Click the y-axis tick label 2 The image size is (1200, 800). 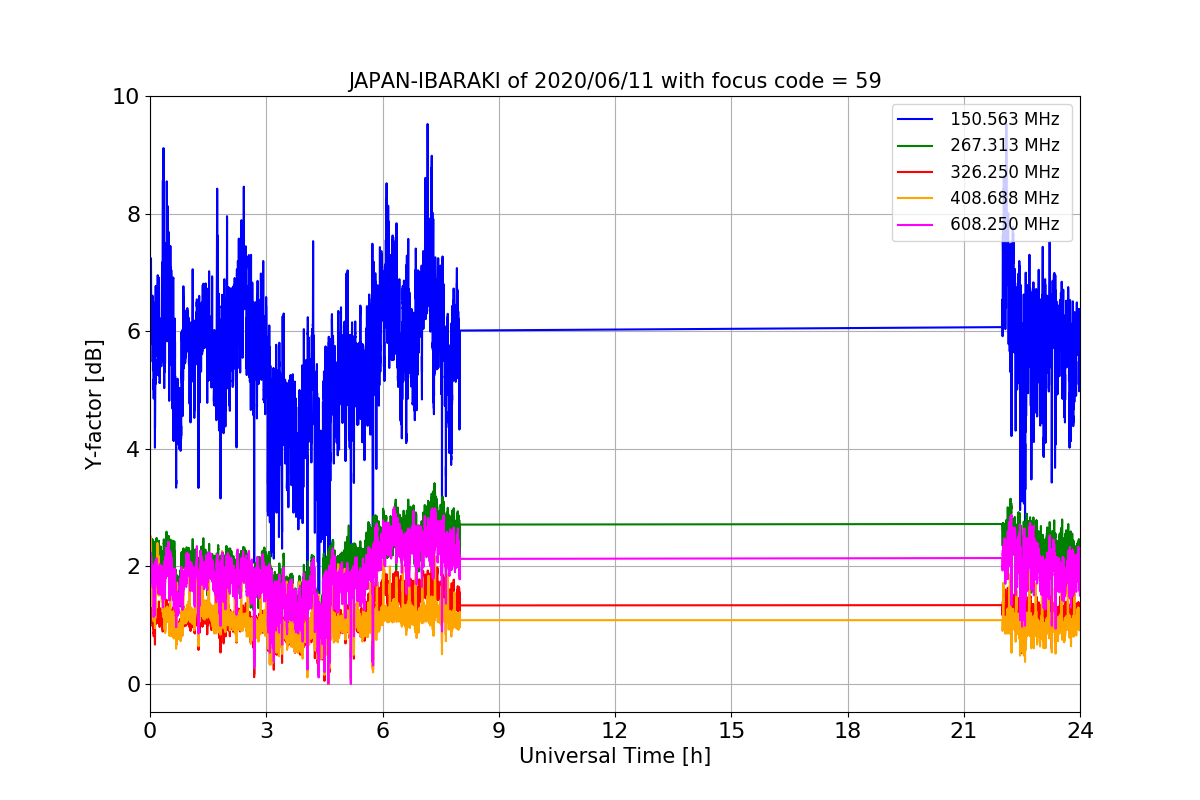133,566
